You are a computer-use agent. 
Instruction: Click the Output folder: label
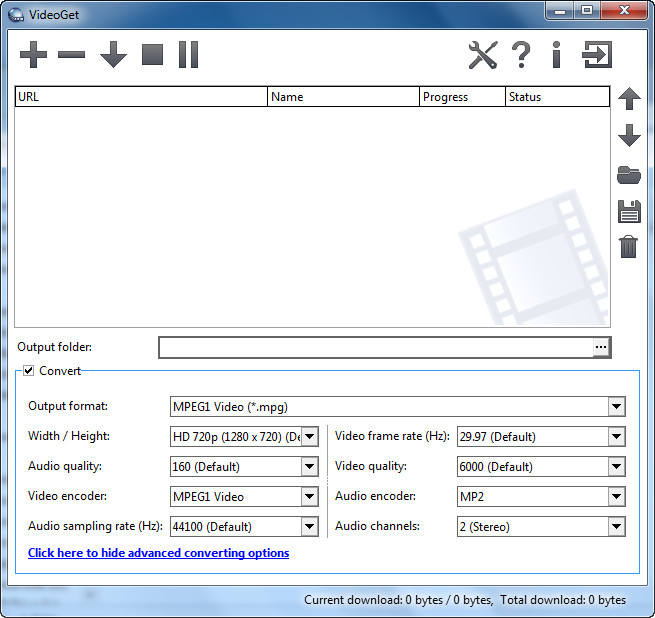[55, 347]
